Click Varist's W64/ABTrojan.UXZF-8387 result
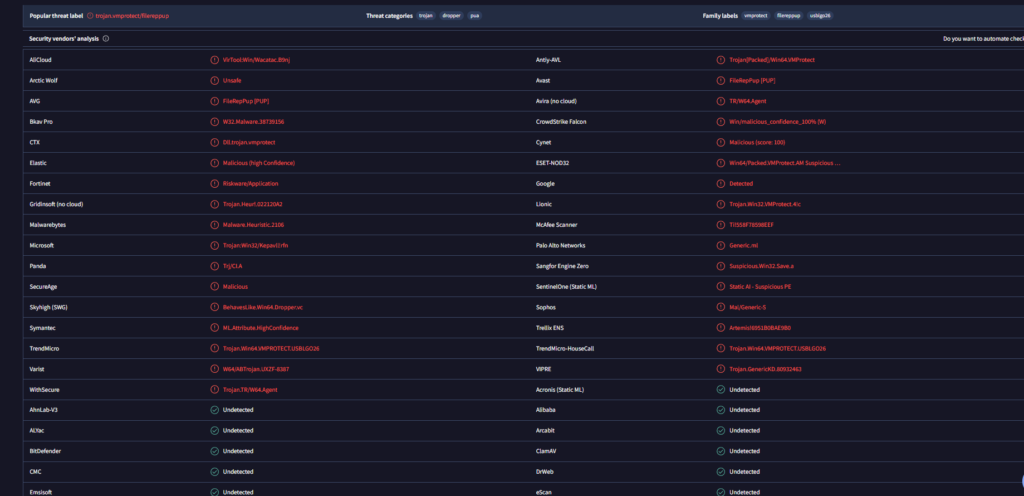The width and height of the screenshot is (1024, 496). [255, 369]
